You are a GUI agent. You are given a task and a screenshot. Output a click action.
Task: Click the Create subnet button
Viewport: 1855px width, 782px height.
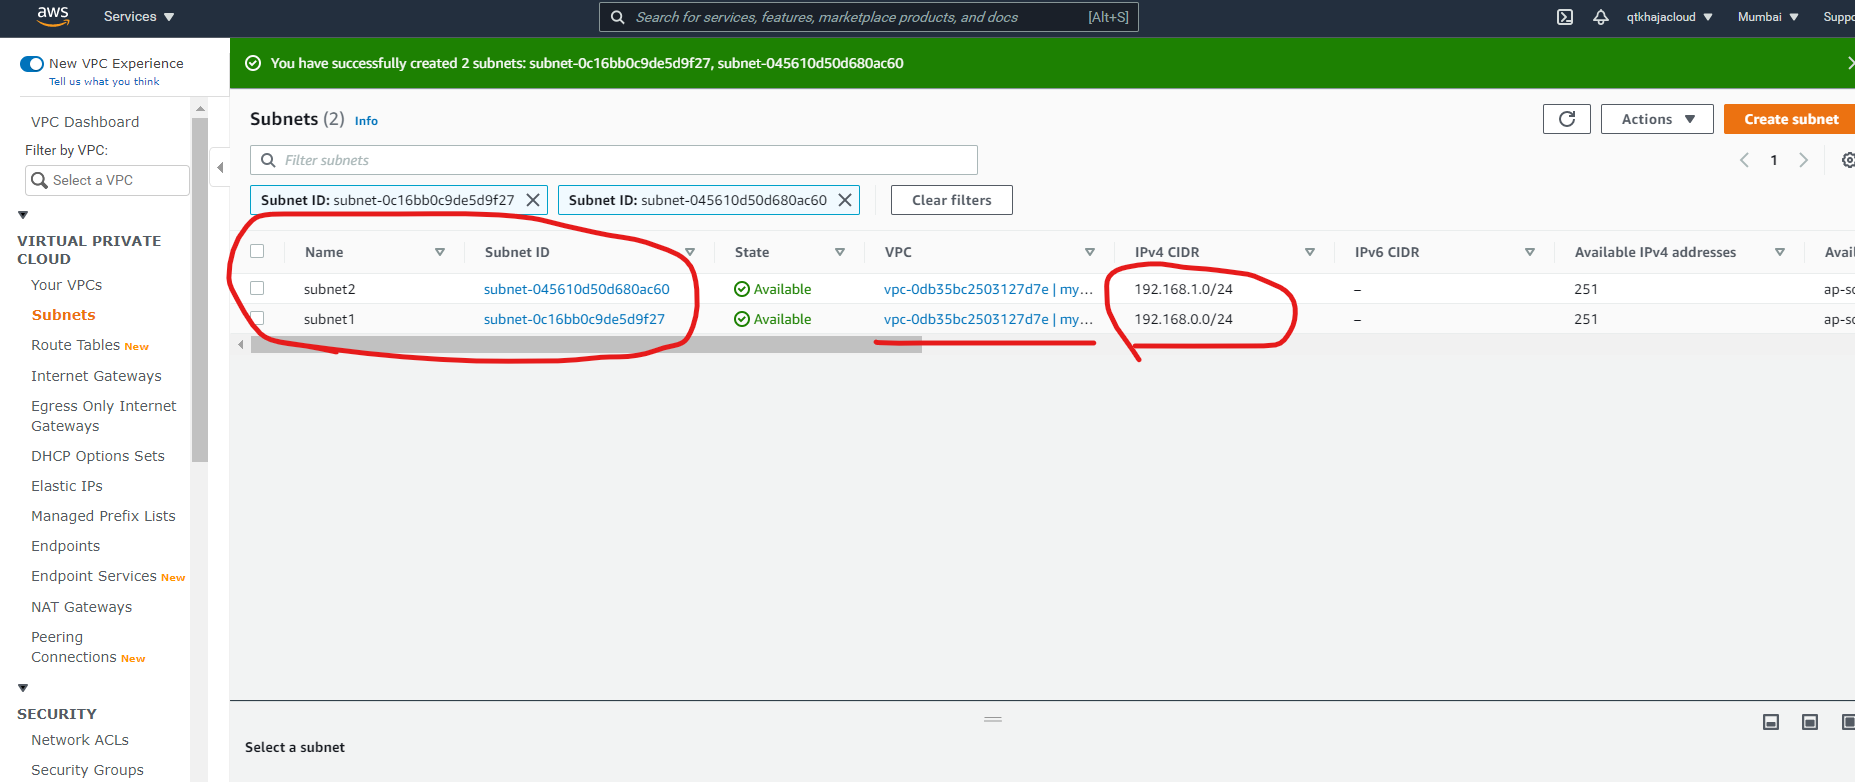(x=1790, y=119)
